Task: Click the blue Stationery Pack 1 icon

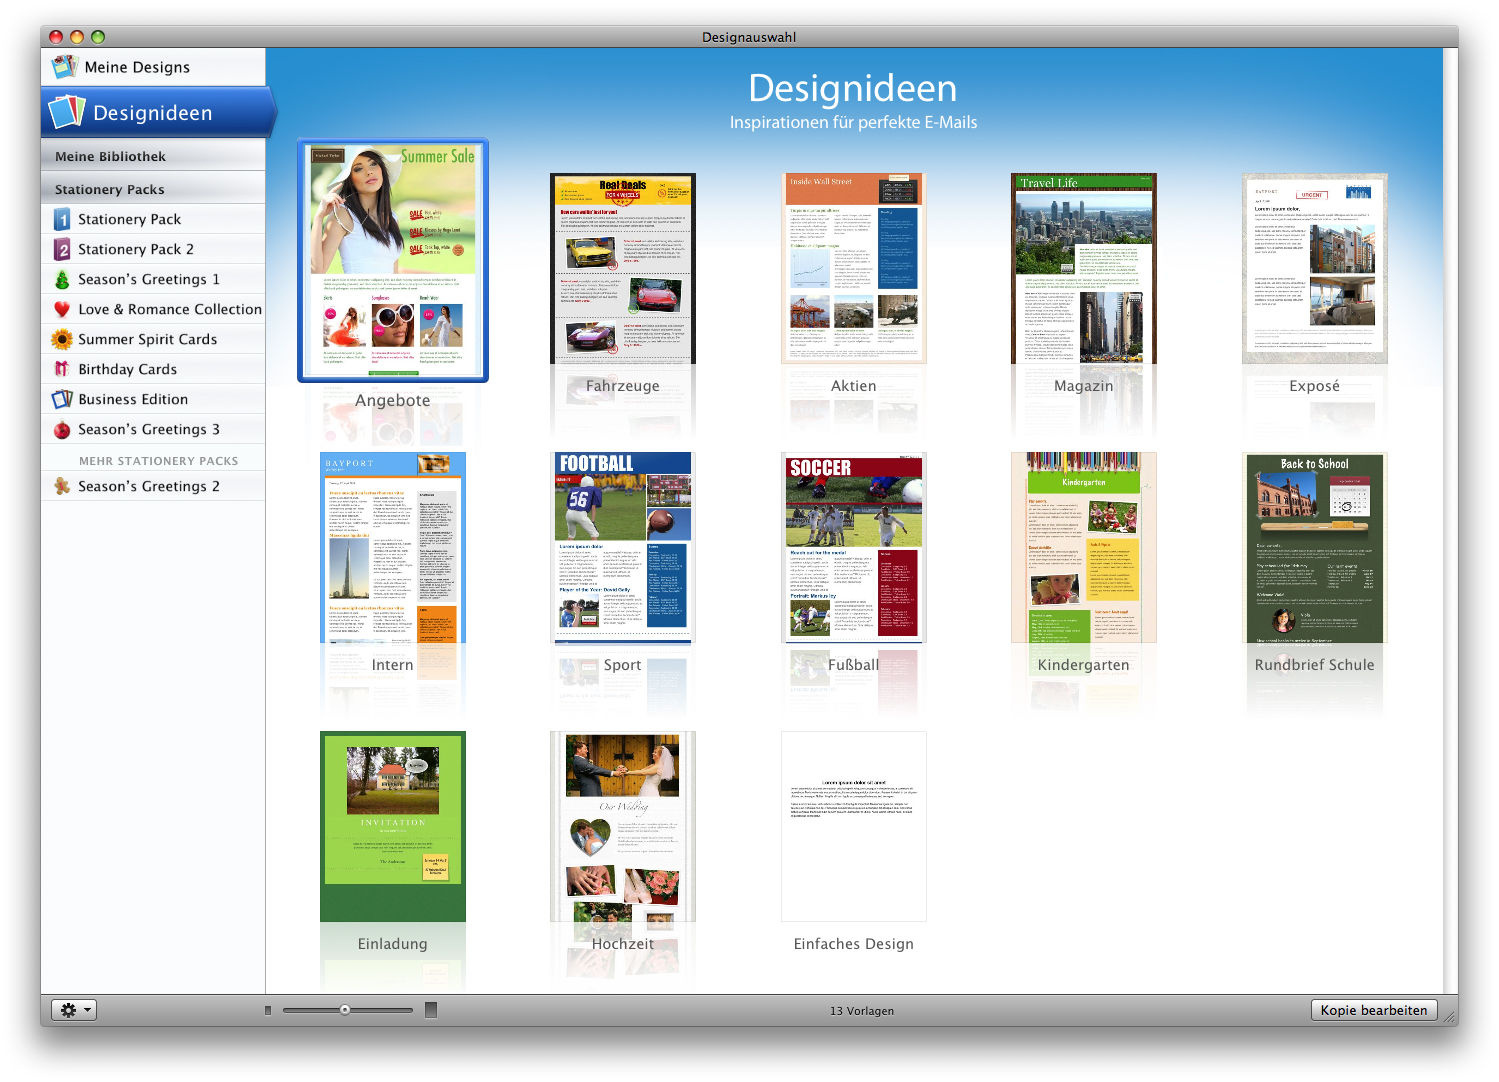Action: click(x=62, y=219)
